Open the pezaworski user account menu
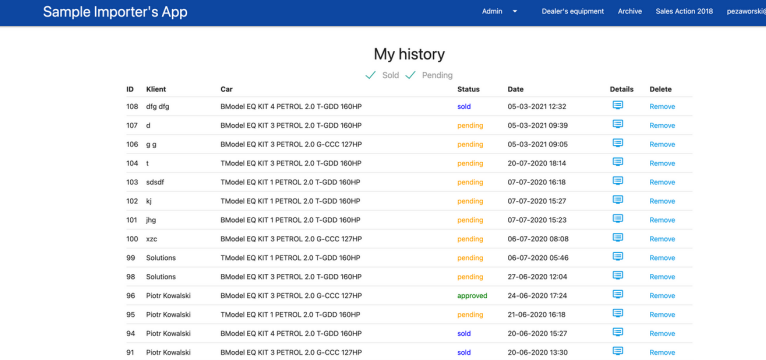 pyautogui.click(x=746, y=11)
